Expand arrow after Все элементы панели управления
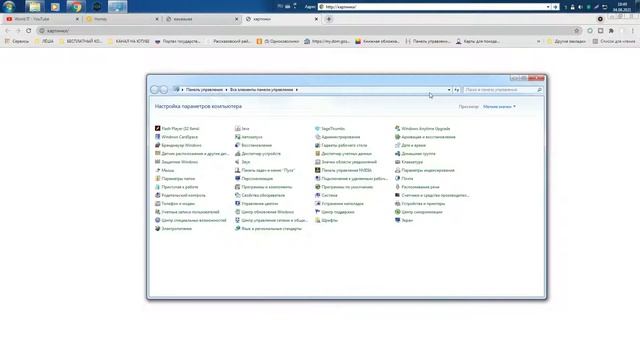This screenshot has width=640, height=360. click(297, 90)
